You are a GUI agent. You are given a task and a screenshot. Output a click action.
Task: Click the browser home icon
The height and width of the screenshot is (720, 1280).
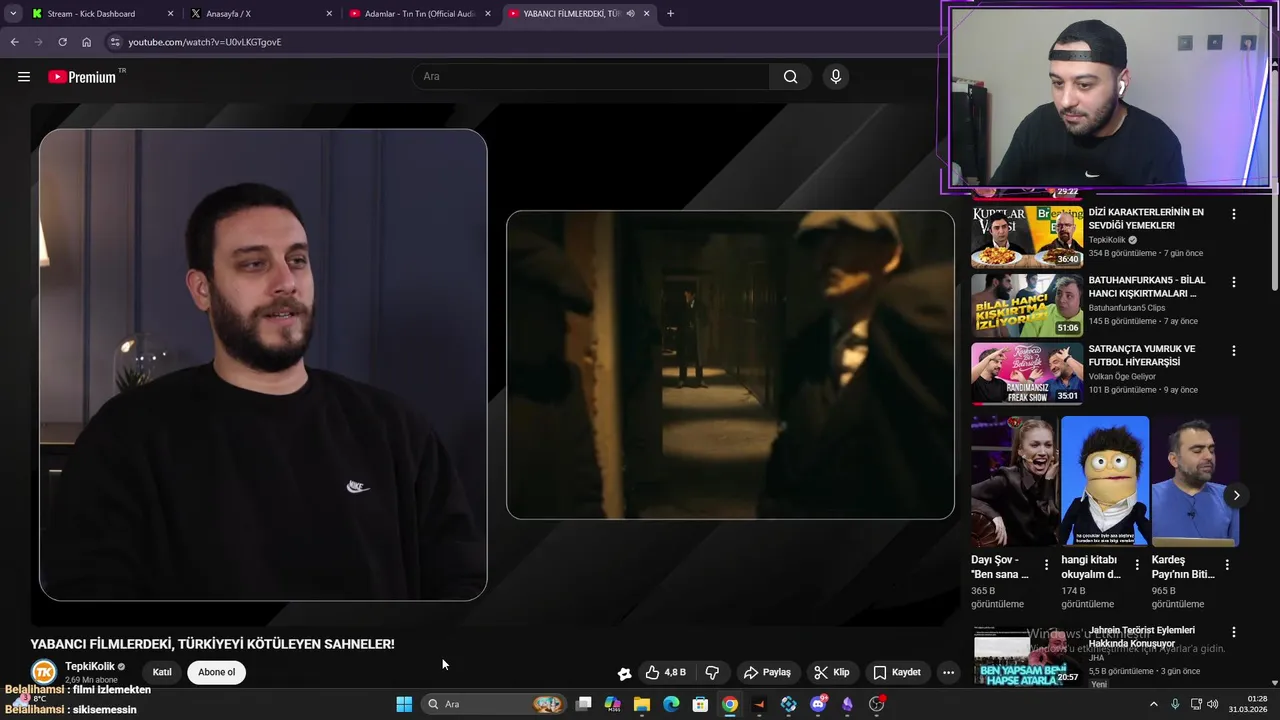[x=86, y=42]
